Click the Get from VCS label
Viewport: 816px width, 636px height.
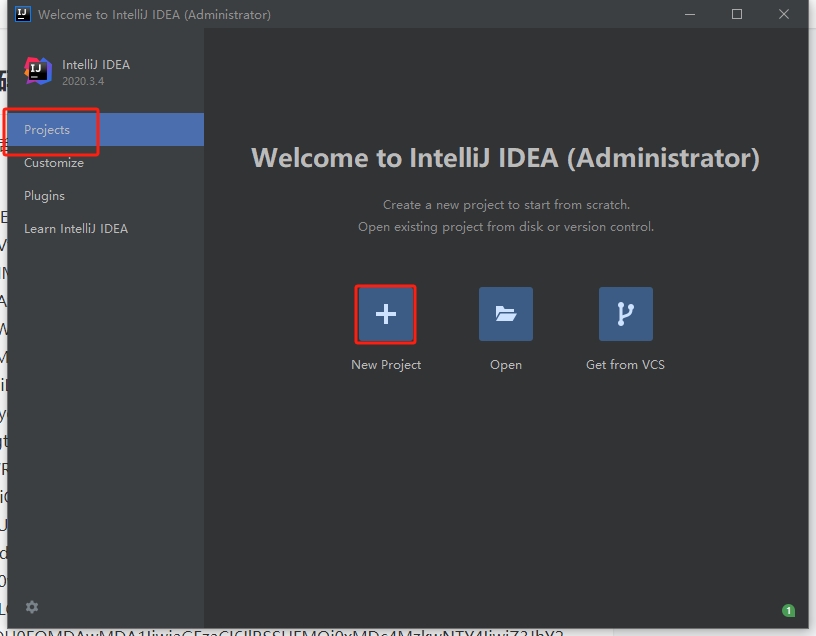(x=626, y=365)
